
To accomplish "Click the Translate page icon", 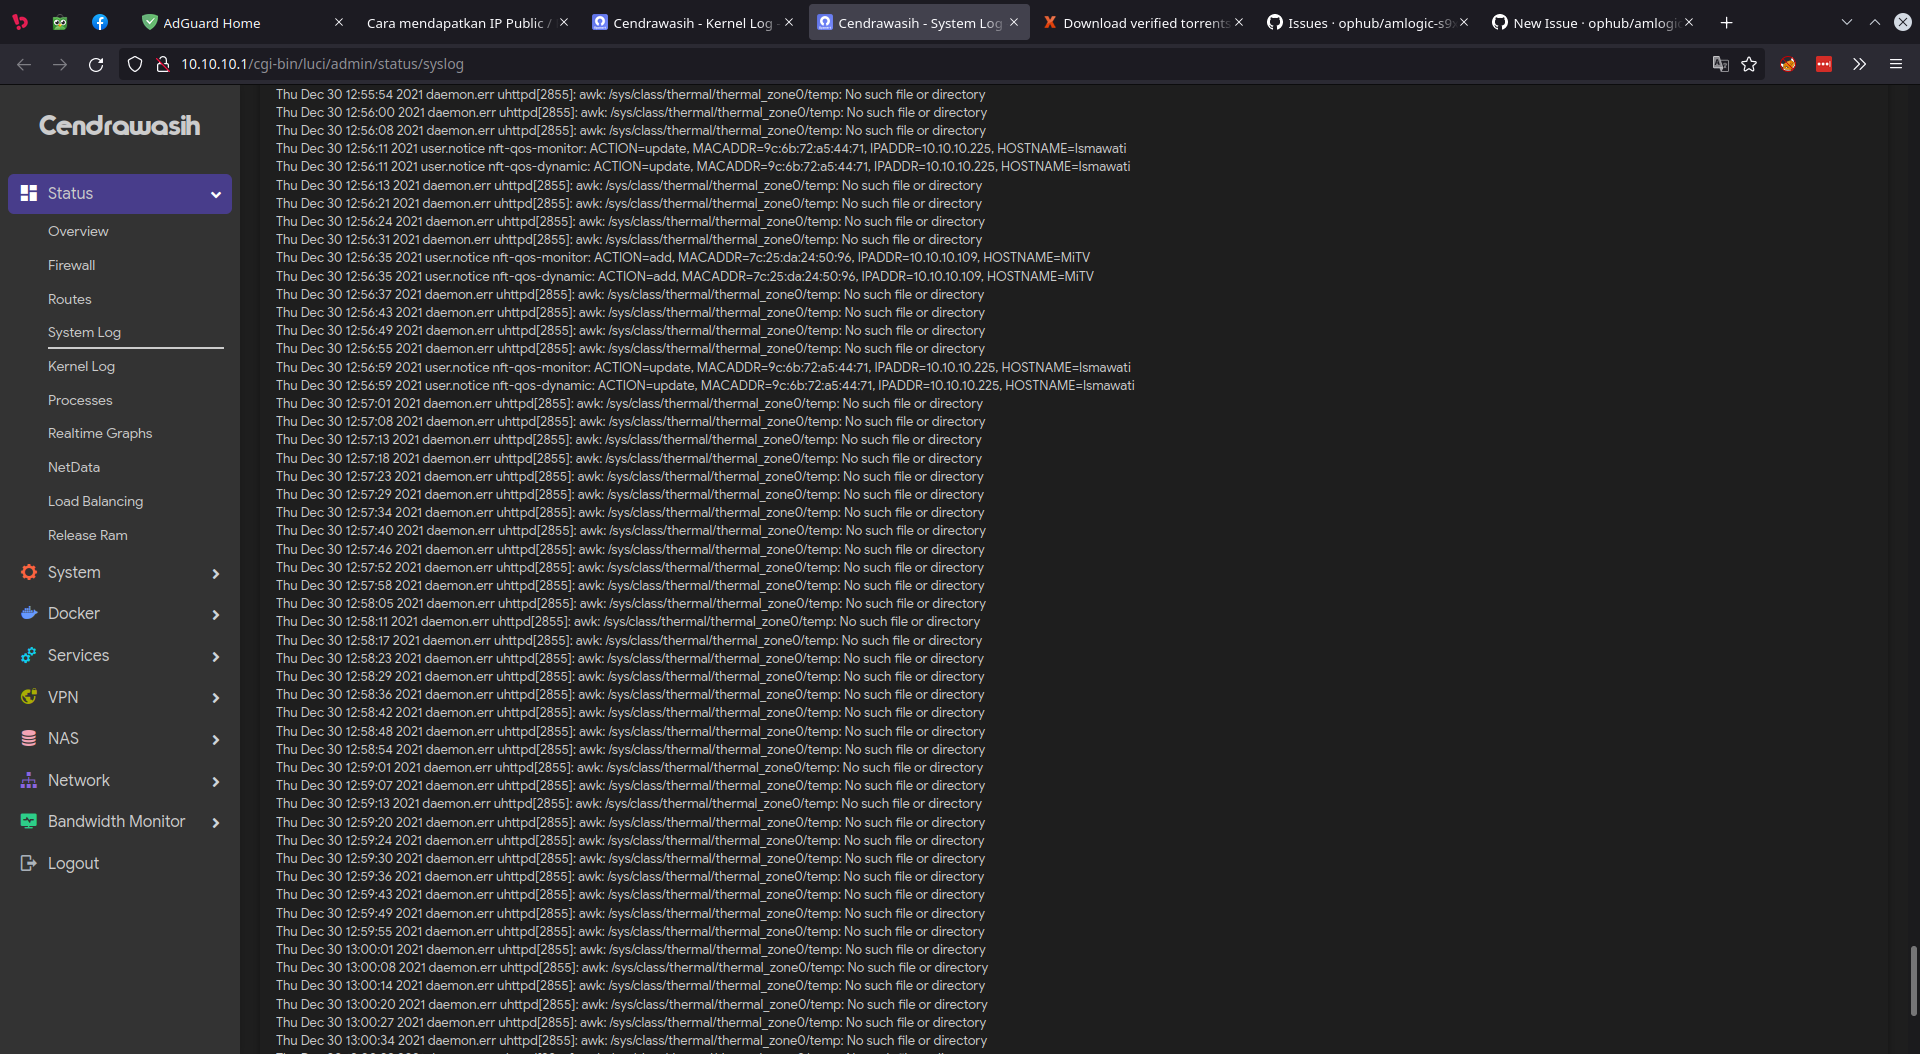I will click(1720, 63).
